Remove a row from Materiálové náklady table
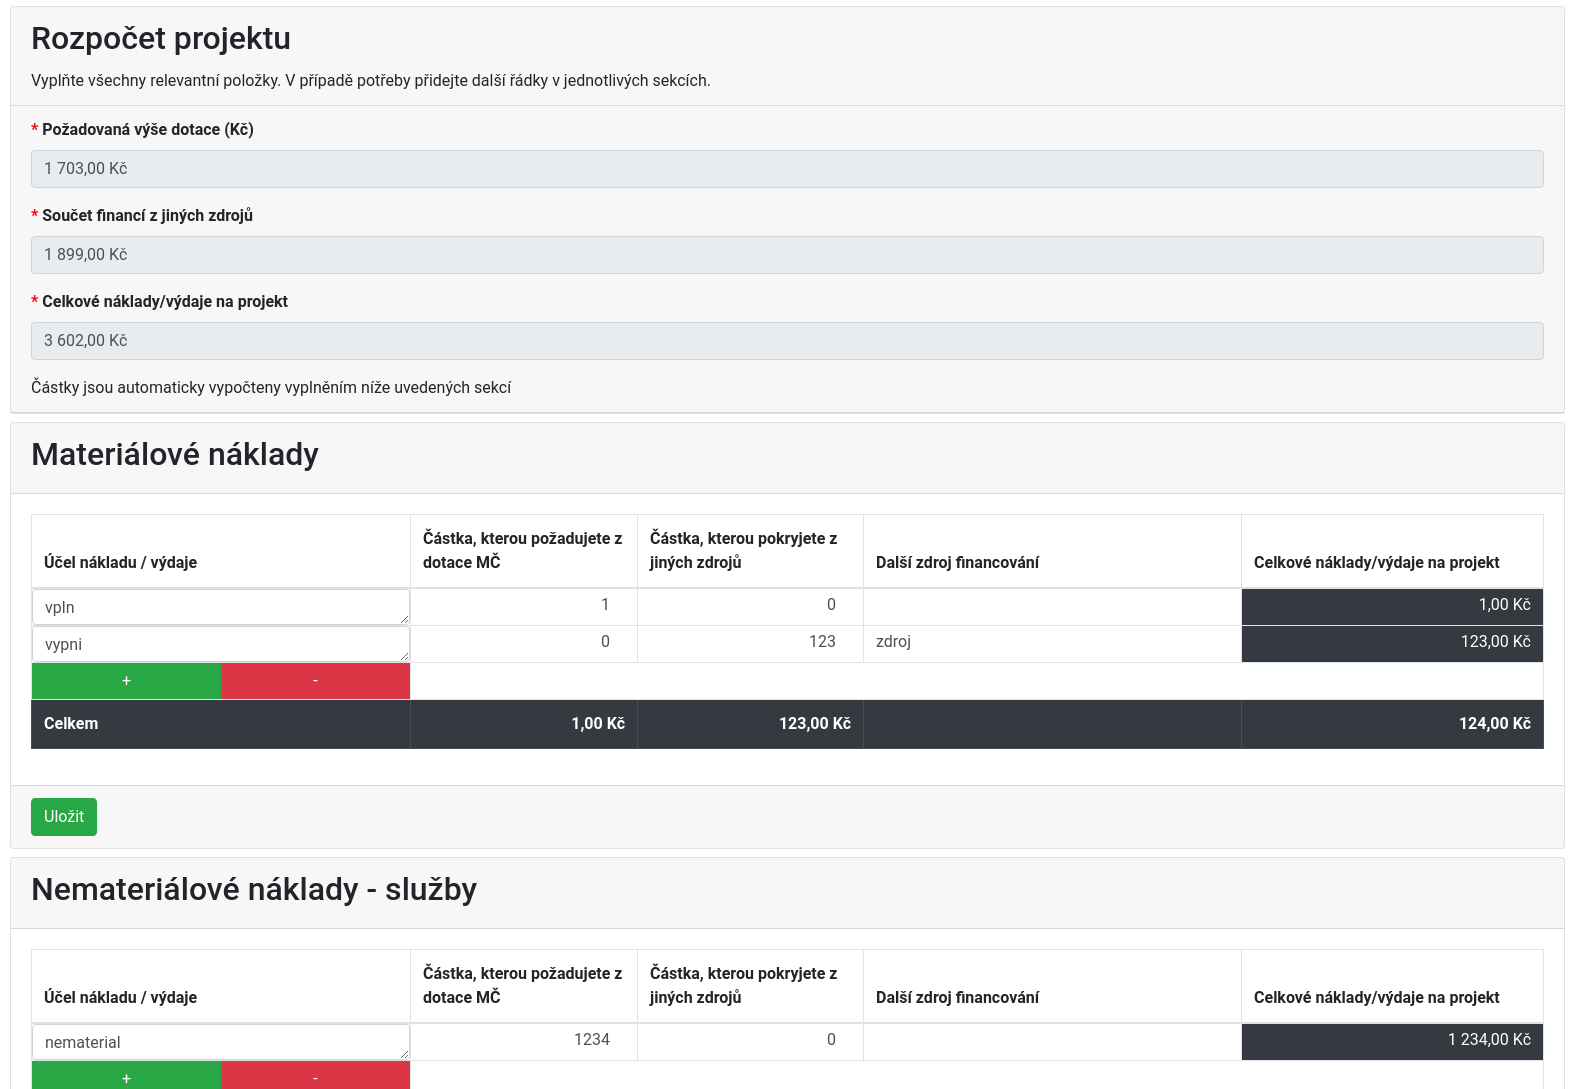Image resolution: width=1574 pixels, height=1089 pixels. pyautogui.click(x=315, y=681)
